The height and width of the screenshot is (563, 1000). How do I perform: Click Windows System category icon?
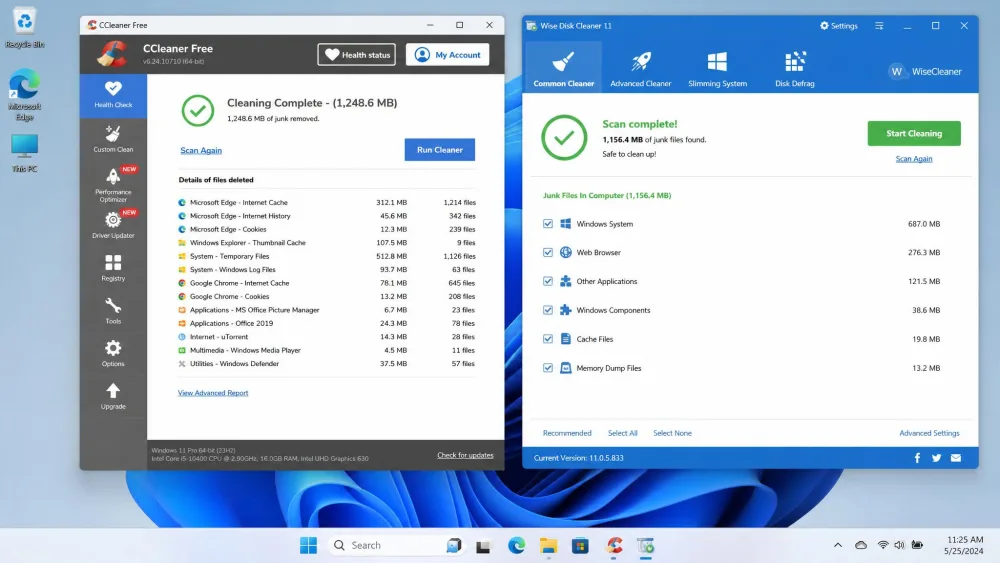pos(566,224)
